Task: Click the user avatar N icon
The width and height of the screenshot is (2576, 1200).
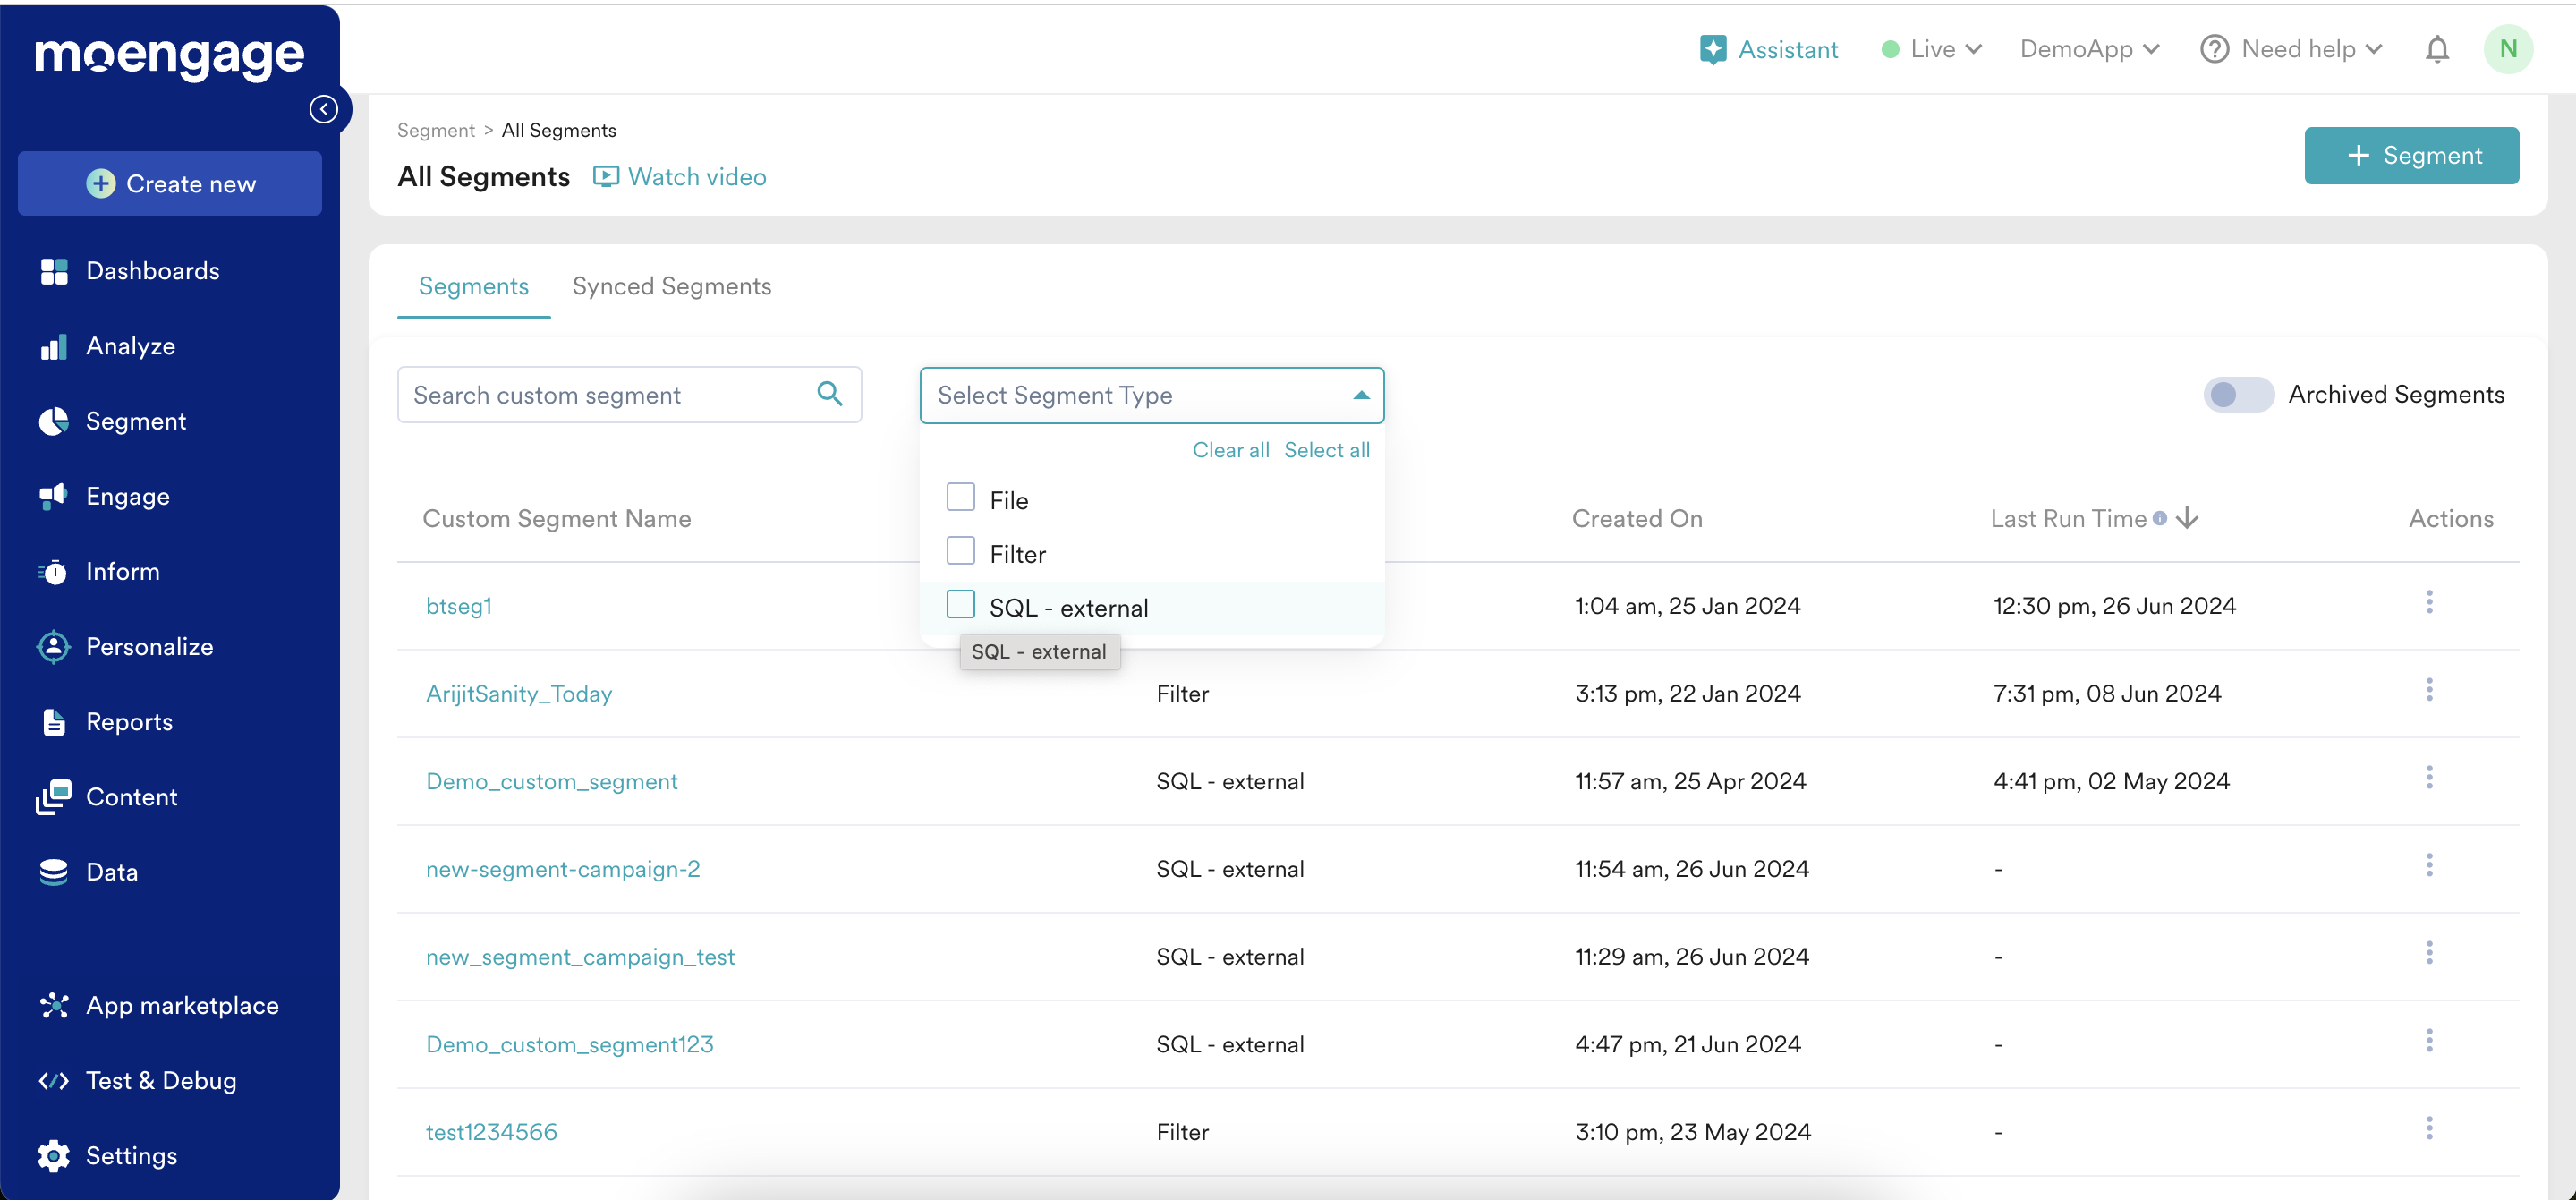Action: 2507,49
